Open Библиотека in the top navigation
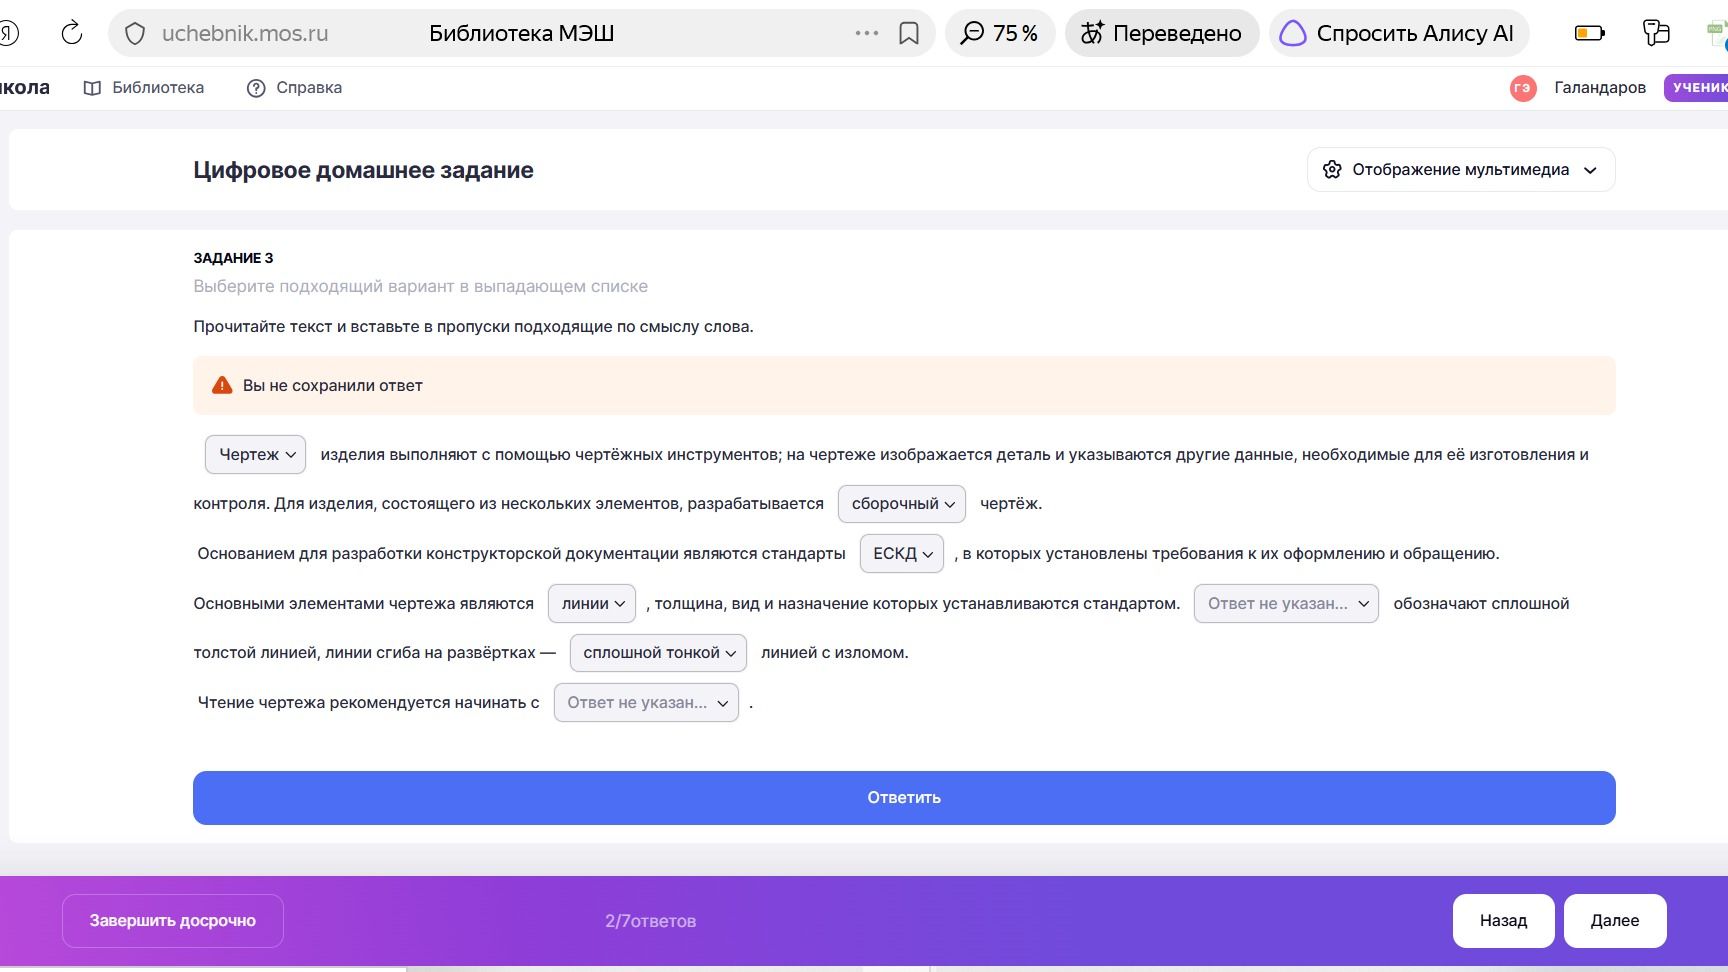The height and width of the screenshot is (972, 1728). coord(144,88)
